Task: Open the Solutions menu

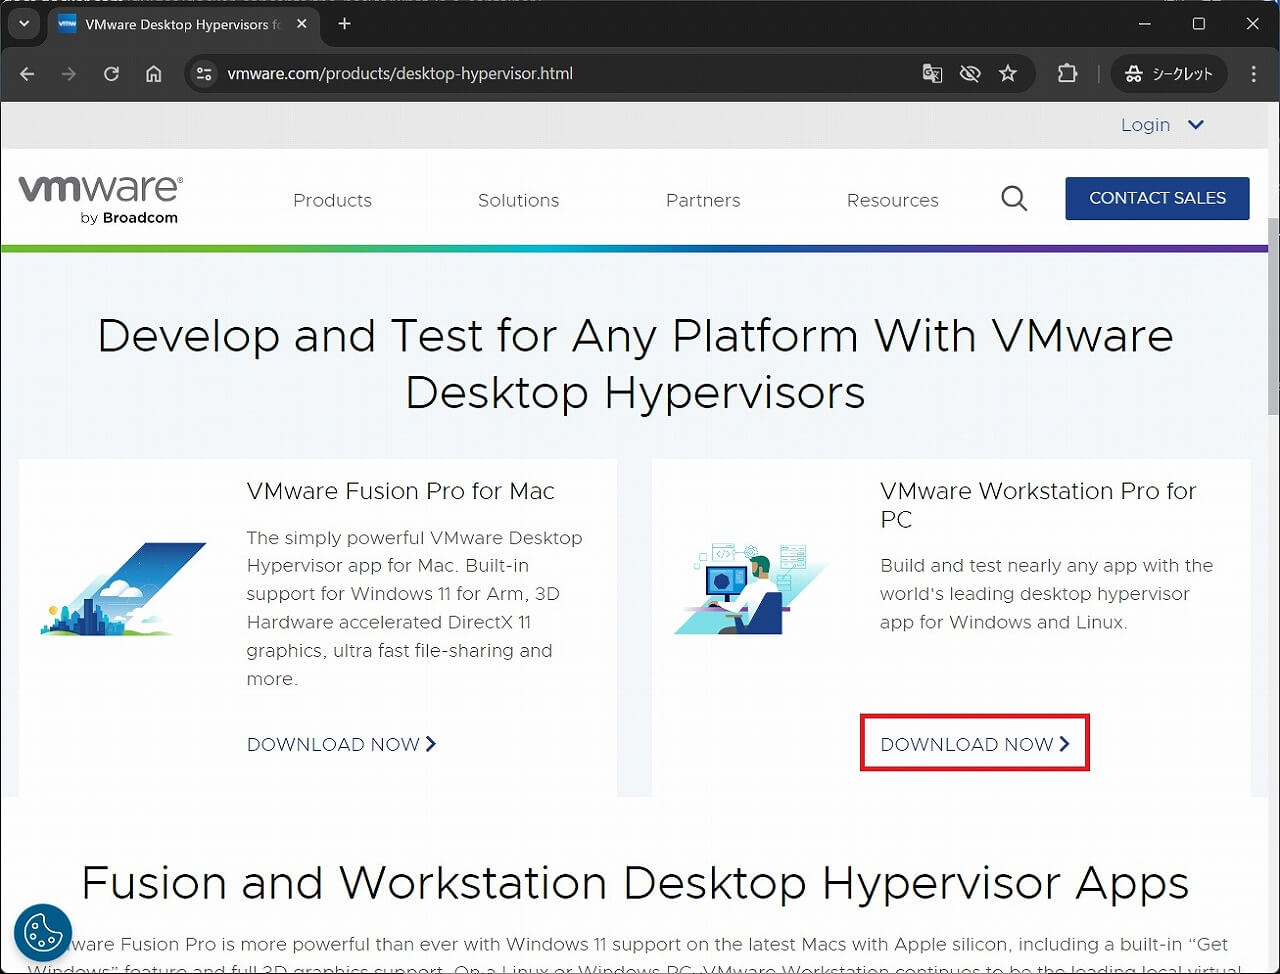Action: click(x=518, y=200)
